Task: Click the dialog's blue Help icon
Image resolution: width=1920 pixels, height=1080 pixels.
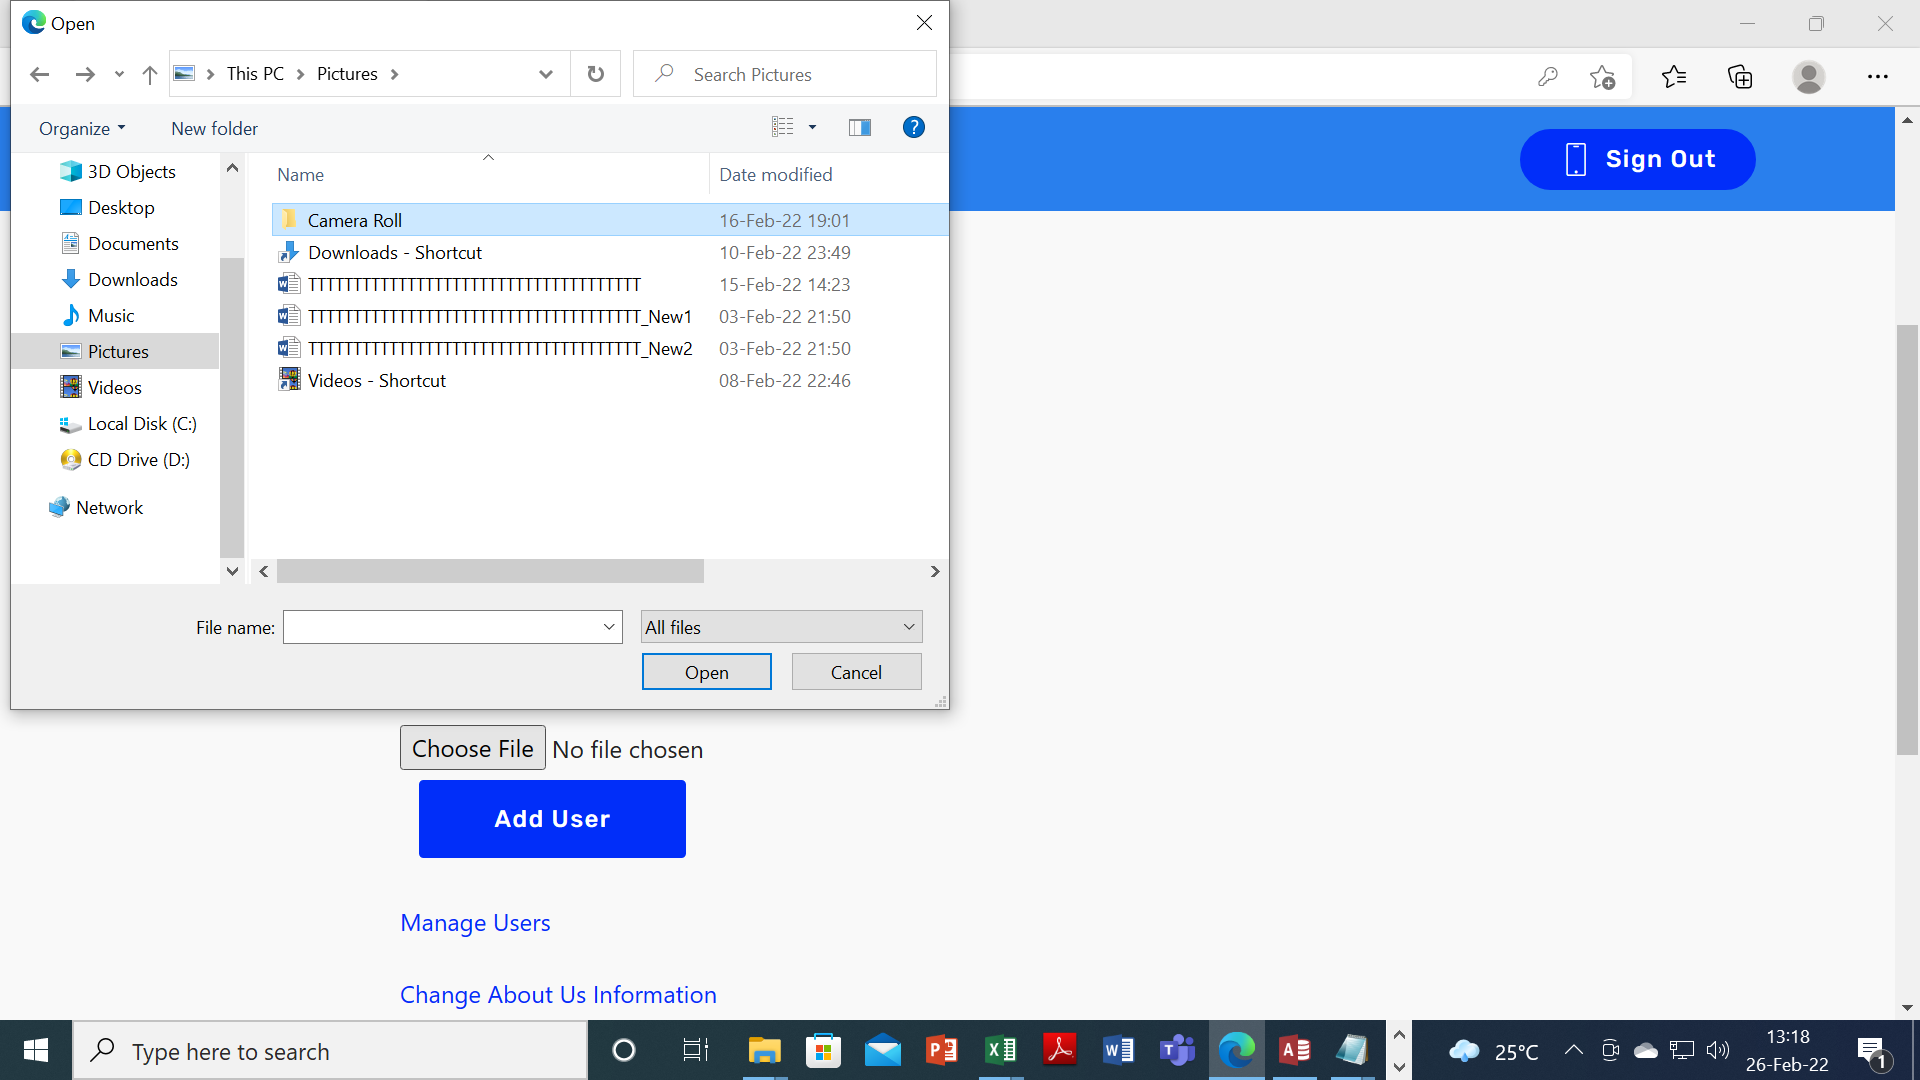Action: (913, 127)
